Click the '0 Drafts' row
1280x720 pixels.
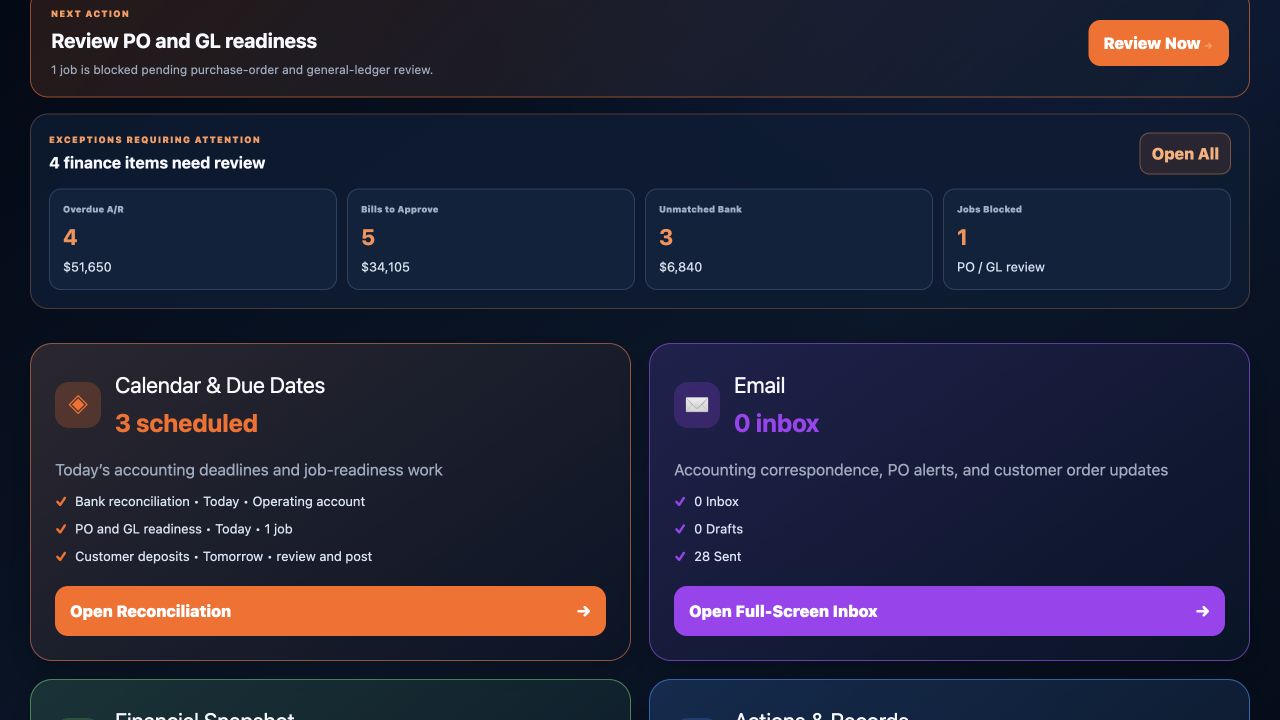click(719, 529)
